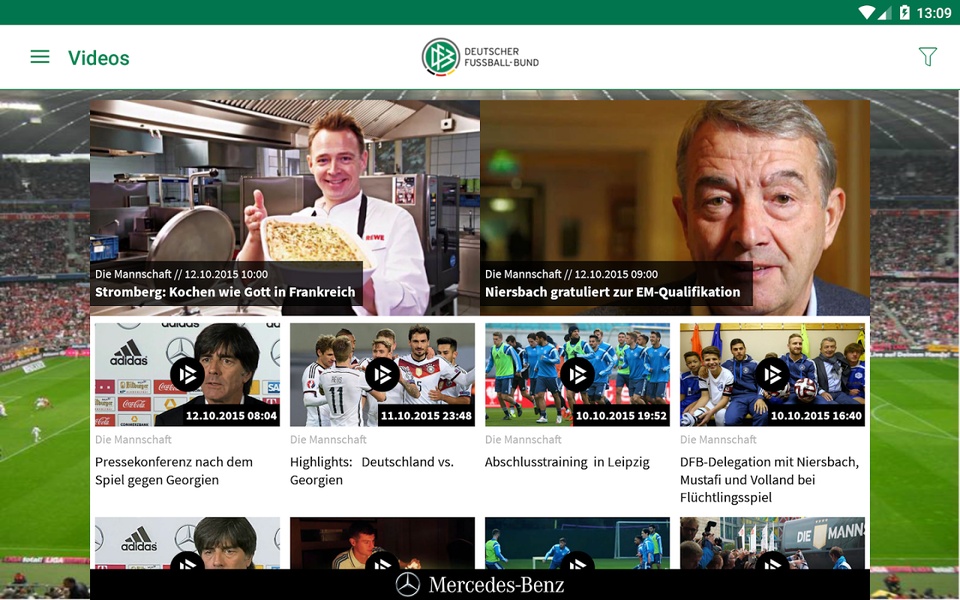Screen dimensions: 960x600
Task: Tap the Wi-Fi status icon
Action: 866,12
